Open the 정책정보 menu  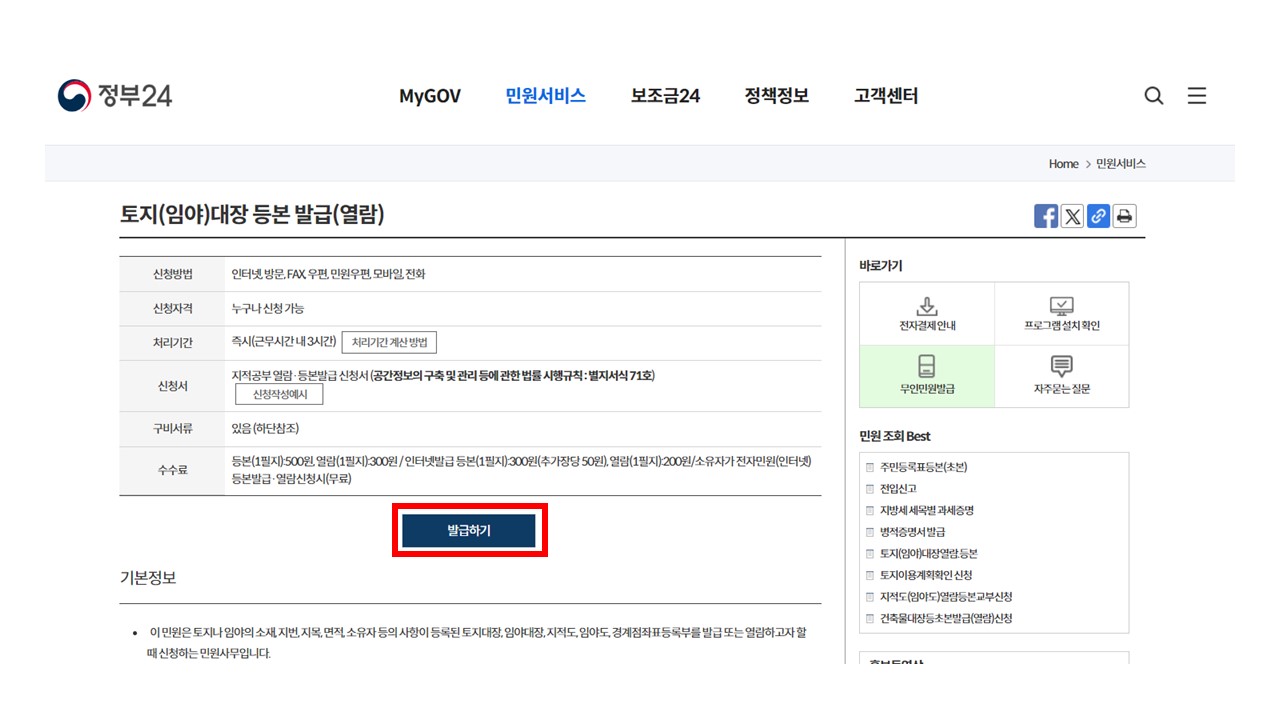pyautogui.click(x=776, y=96)
